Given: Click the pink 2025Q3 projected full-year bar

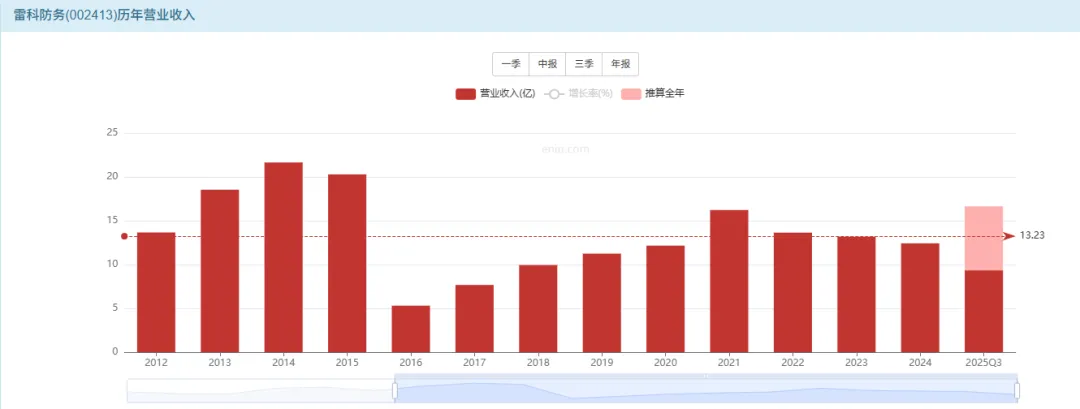Looking at the screenshot, I should (x=984, y=238).
